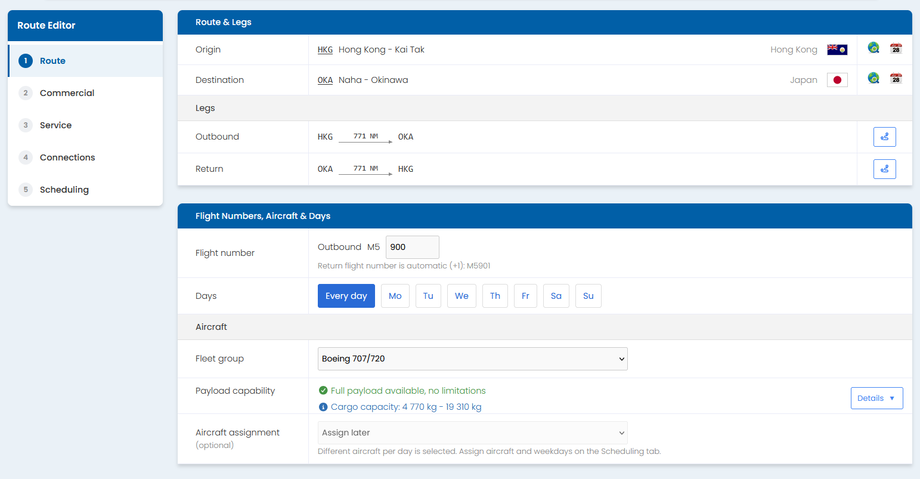Screen dimensions: 920x479
Task: Select step 4 circle for Connections
Action: [25, 157]
